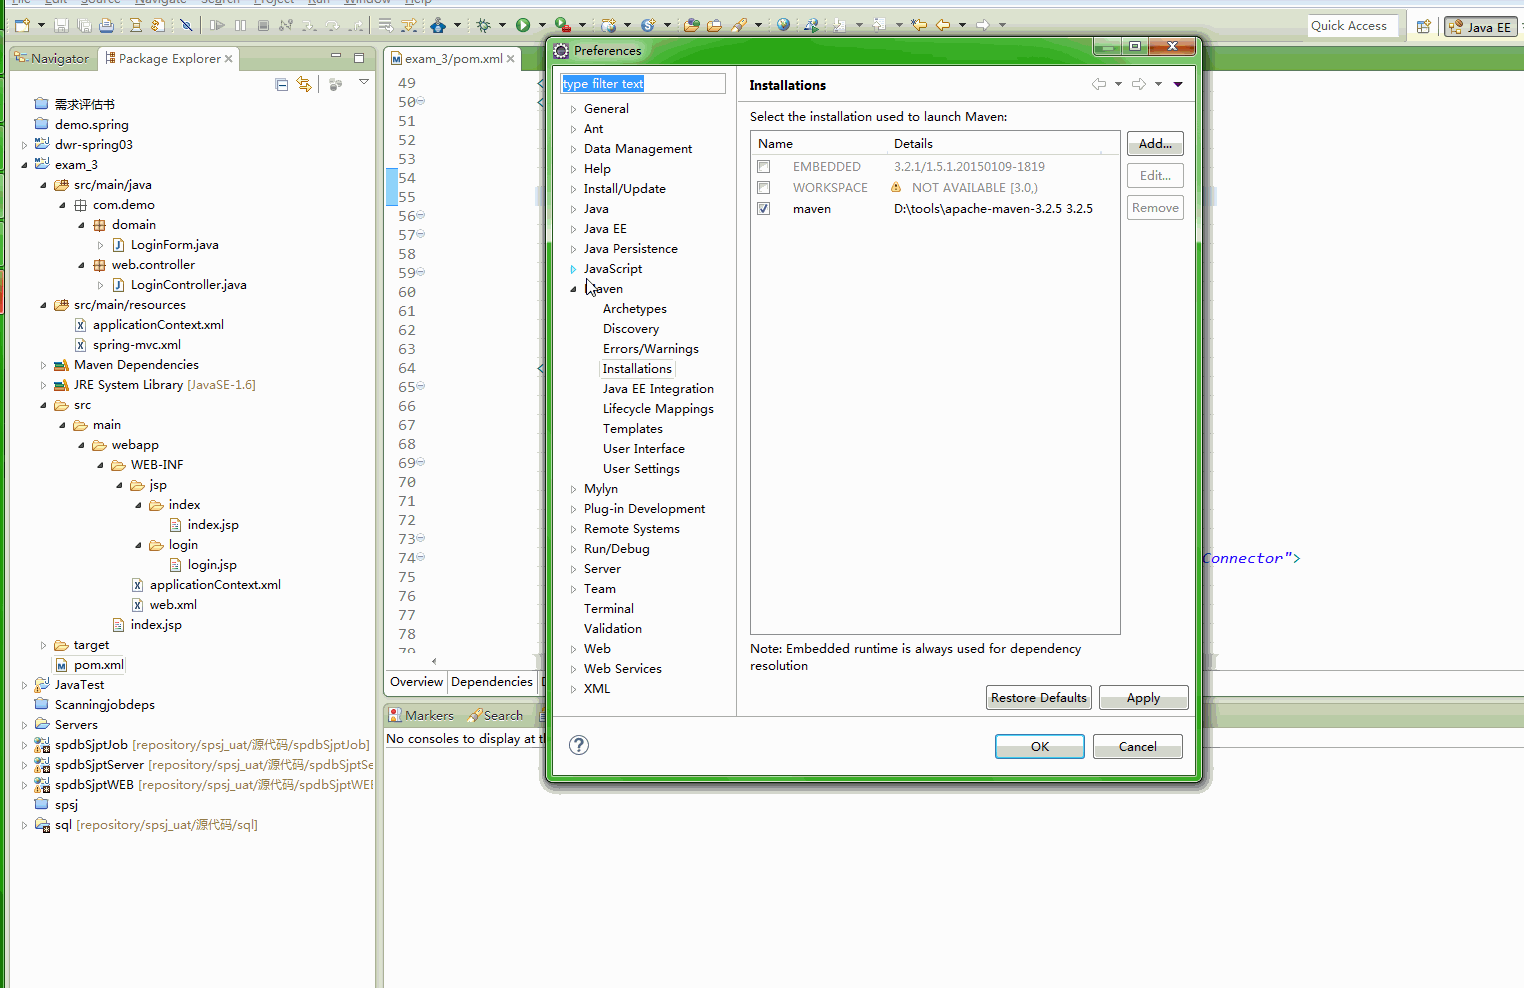Click the Preferences help question mark icon
Image resolution: width=1524 pixels, height=988 pixels.
pos(578,745)
